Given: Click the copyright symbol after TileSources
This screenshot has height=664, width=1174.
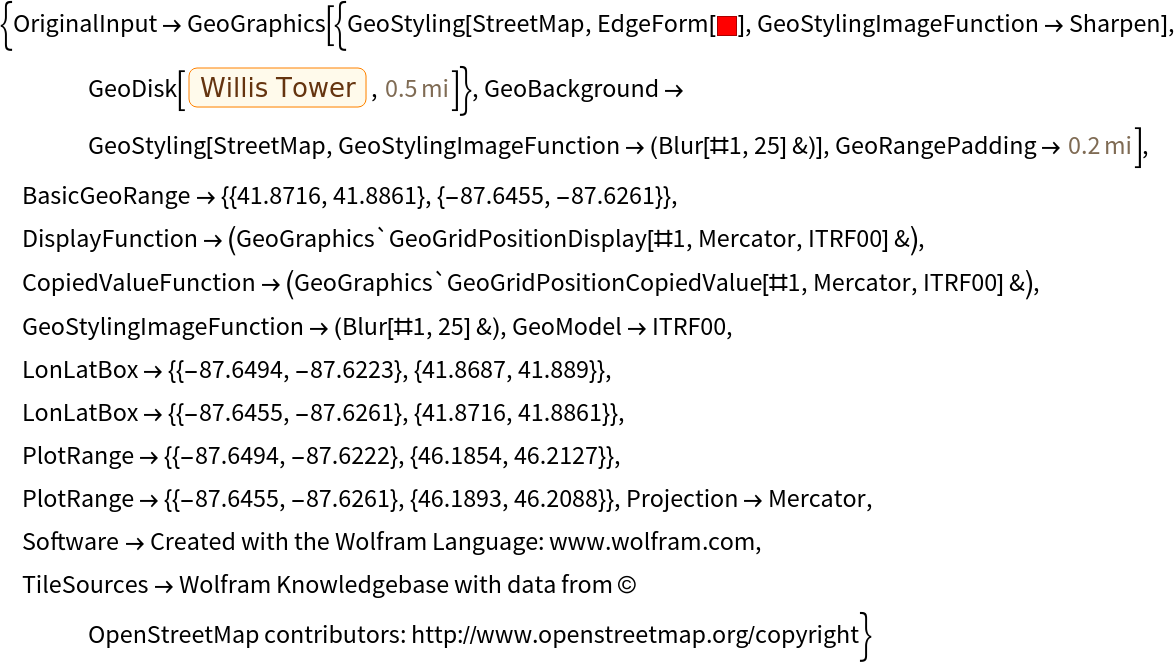Looking at the screenshot, I should (x=627, y=586).
